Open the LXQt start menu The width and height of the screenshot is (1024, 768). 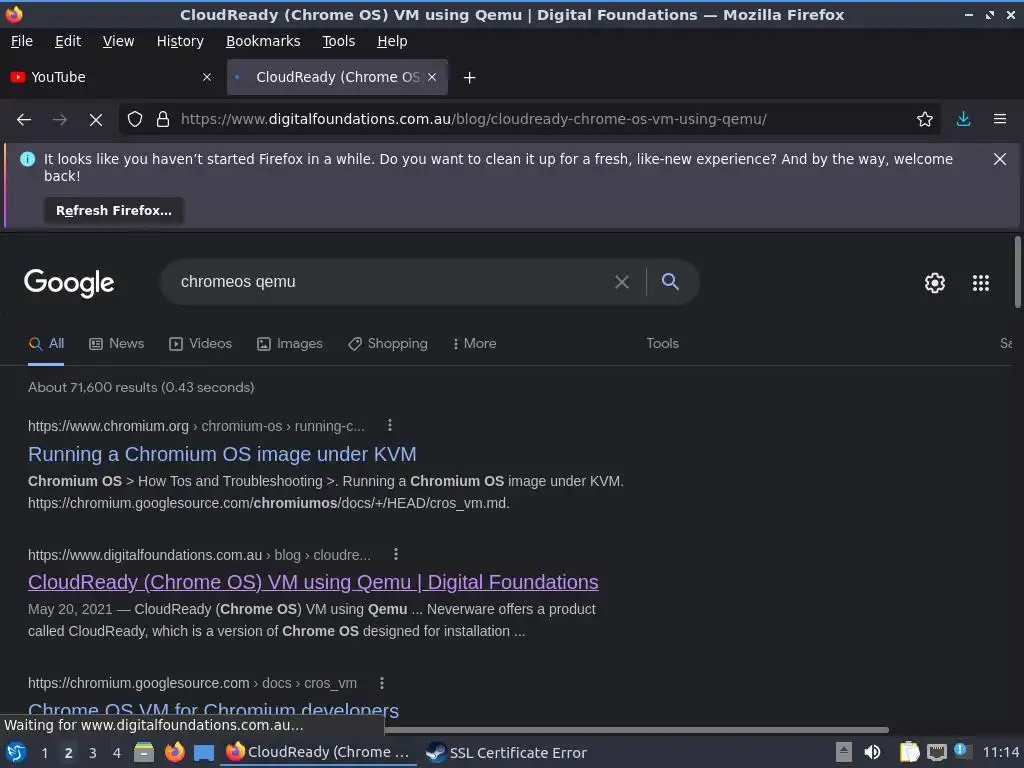pyautogui.click(x=16, y=752)
